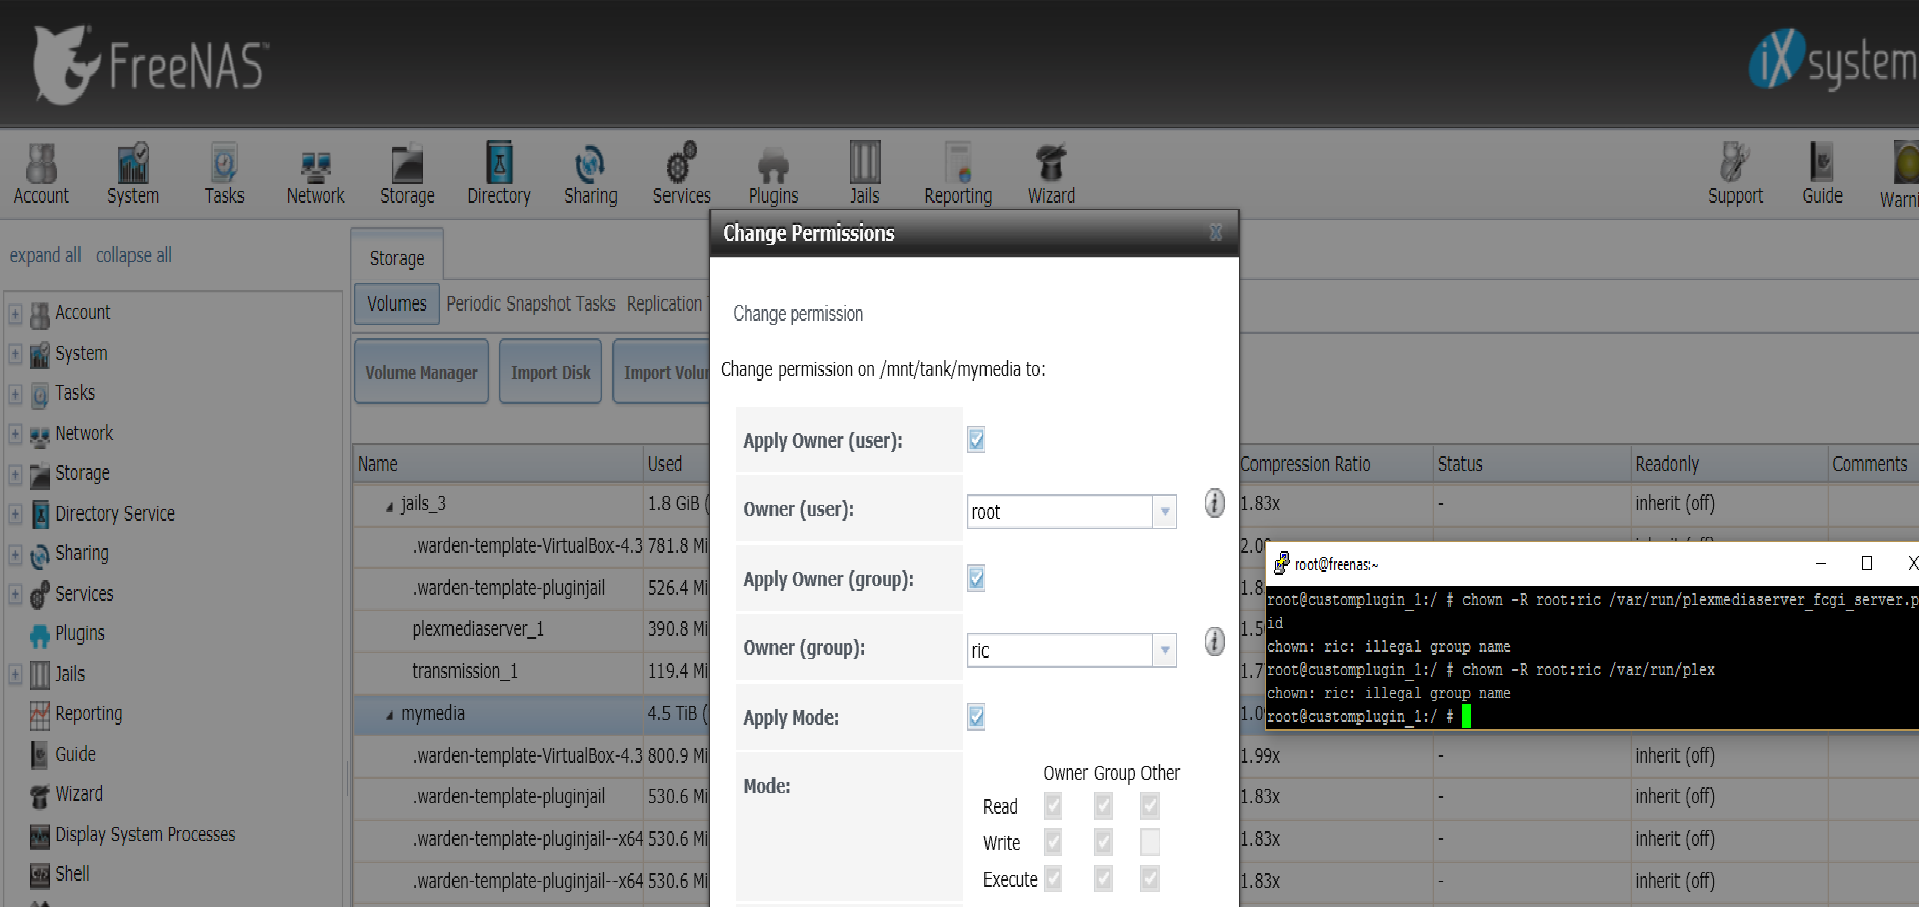This screenshot has width=1919, height=907.
Task: Click the Guide book icon in sidebar
Action: coord(40,755)
